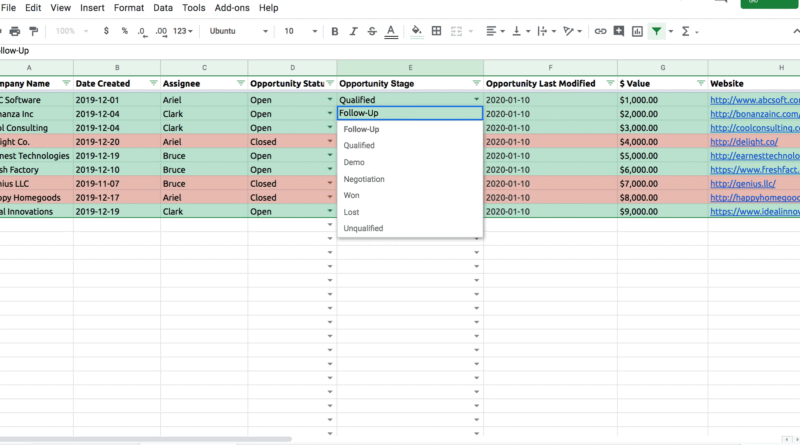Select the $5,000.00 value cell
Viewport: 800px width, 445px height.
662,156
